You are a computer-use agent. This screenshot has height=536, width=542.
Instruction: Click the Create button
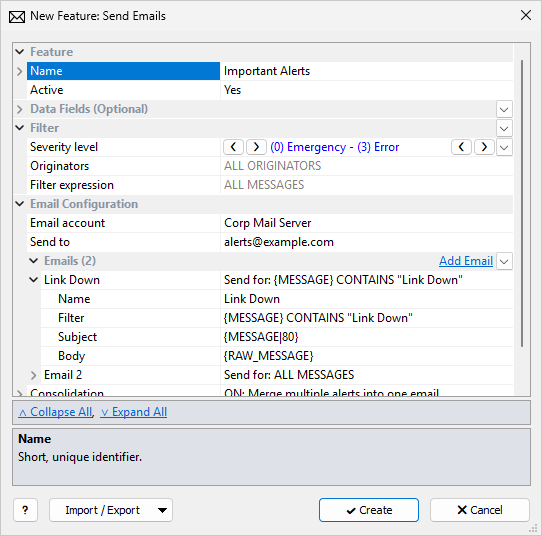click(369, 510)
